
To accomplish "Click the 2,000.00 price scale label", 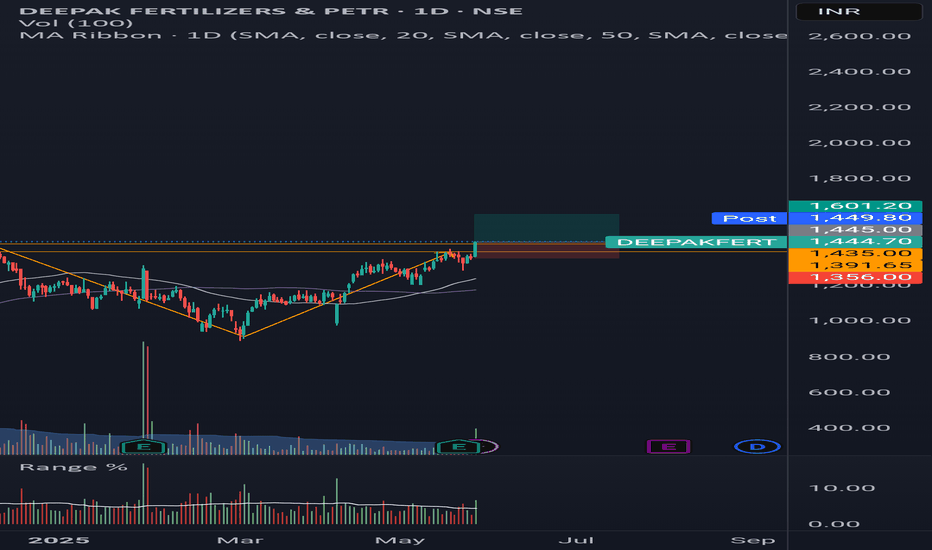I will (859, 143).
